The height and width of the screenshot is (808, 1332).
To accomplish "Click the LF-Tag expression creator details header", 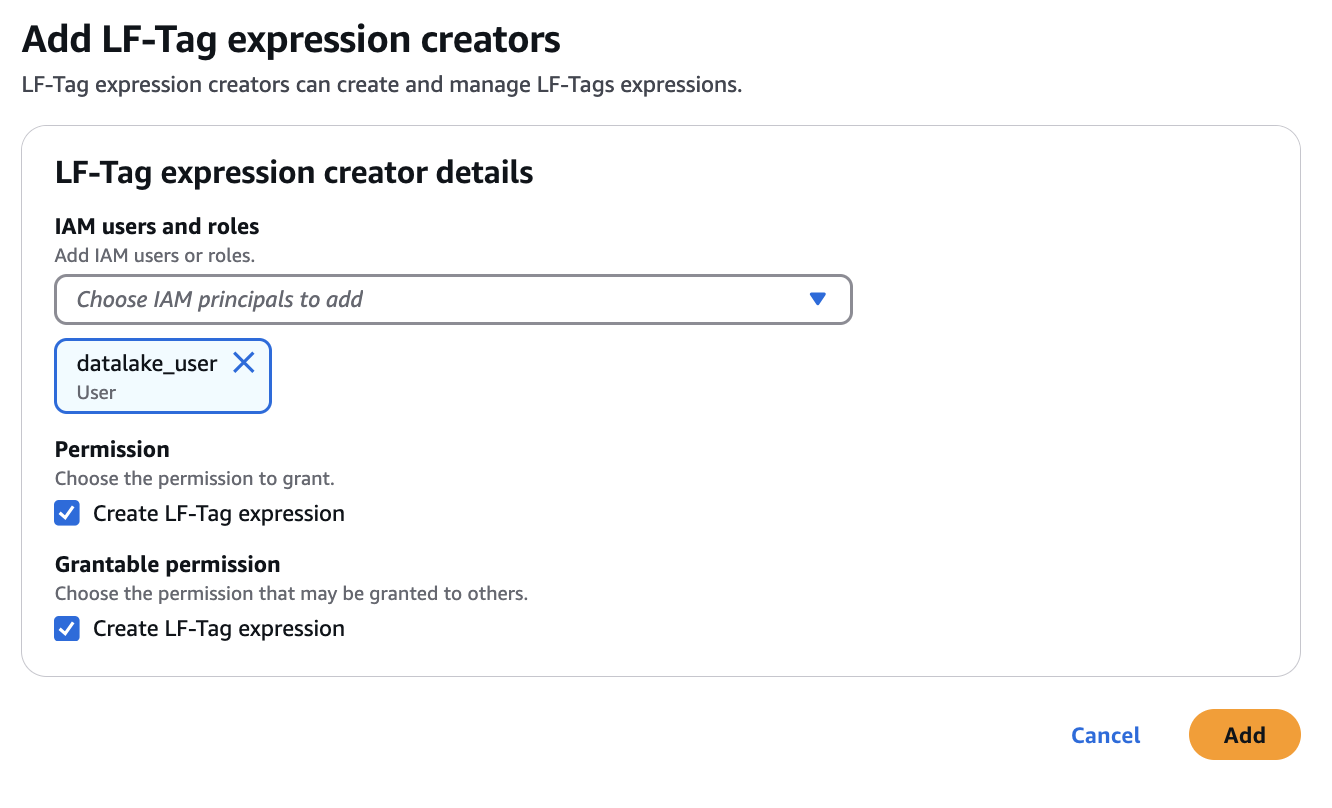I will click(x=294, y=172).
